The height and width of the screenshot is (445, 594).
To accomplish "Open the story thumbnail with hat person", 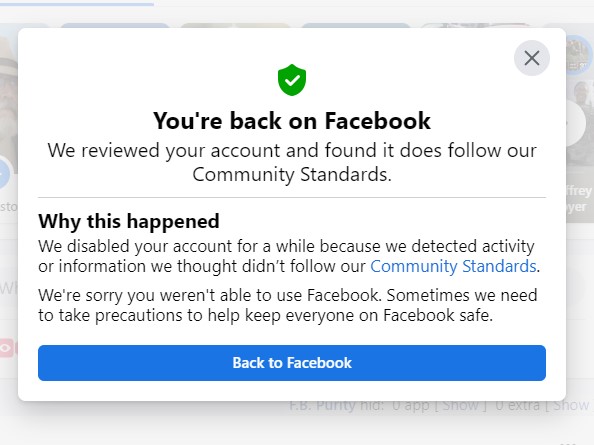I will [x=9, y=98].
